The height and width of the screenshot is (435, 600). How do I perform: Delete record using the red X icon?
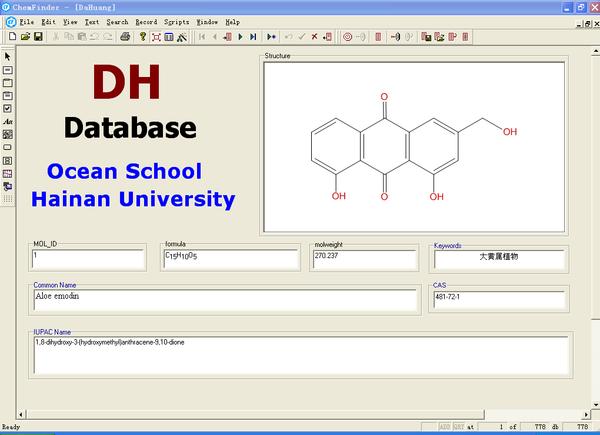click(314, 37)
